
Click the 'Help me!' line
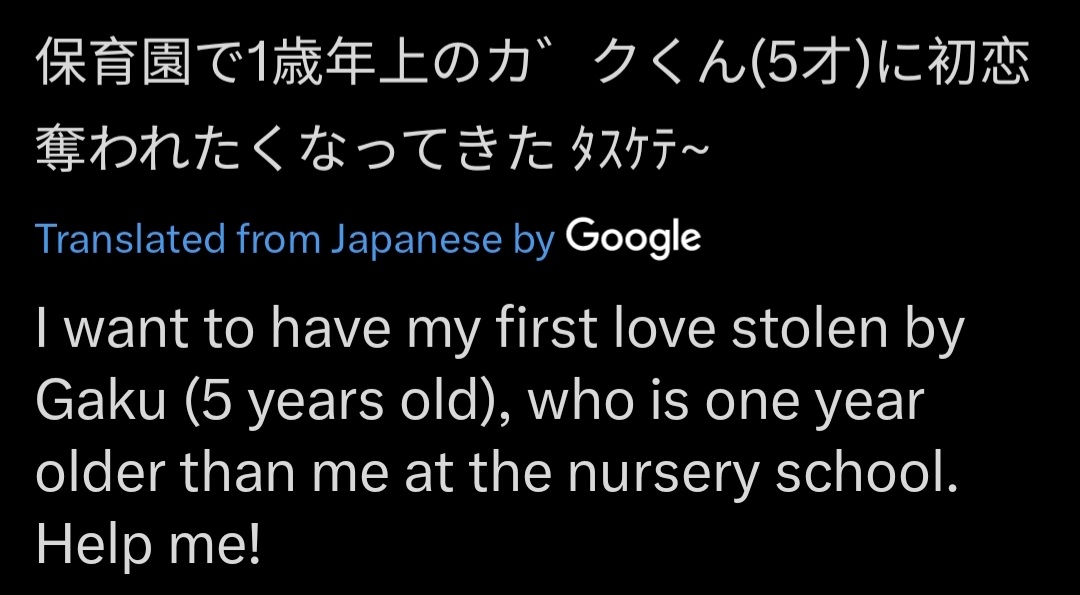pyautogui.click(x=149, y=543)
